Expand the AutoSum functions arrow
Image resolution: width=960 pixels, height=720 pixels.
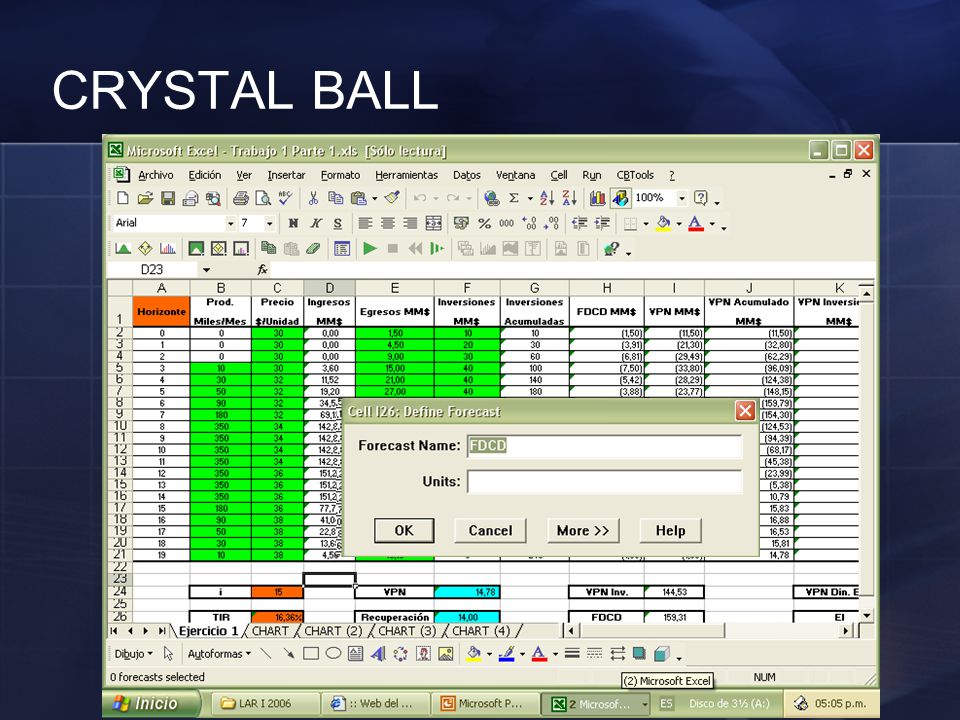pos(530,198)
